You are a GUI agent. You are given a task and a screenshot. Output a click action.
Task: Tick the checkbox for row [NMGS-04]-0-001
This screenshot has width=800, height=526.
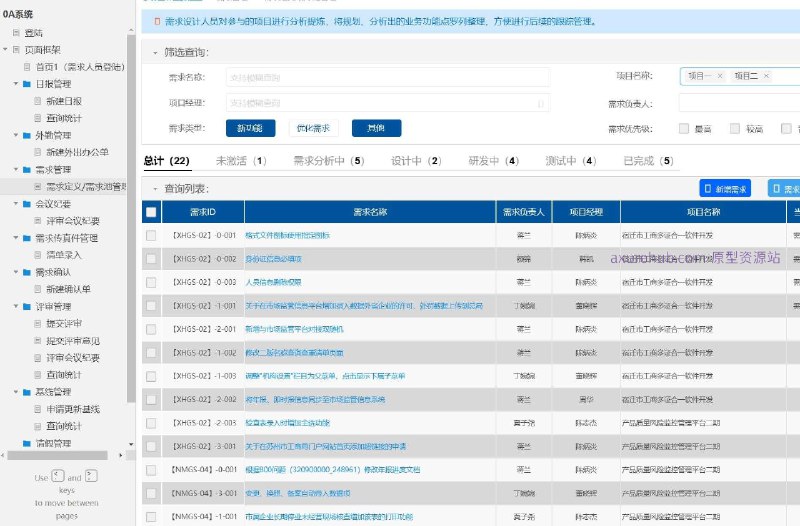coord(151,470)
